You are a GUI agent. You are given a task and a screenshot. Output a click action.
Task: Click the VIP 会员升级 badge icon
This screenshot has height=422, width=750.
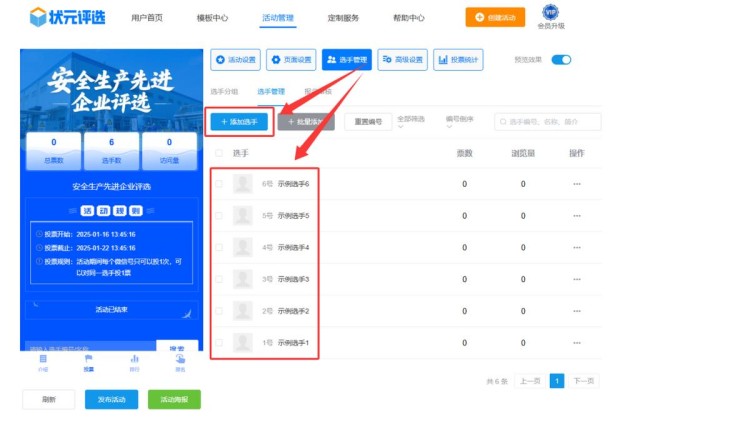[550, 12]
